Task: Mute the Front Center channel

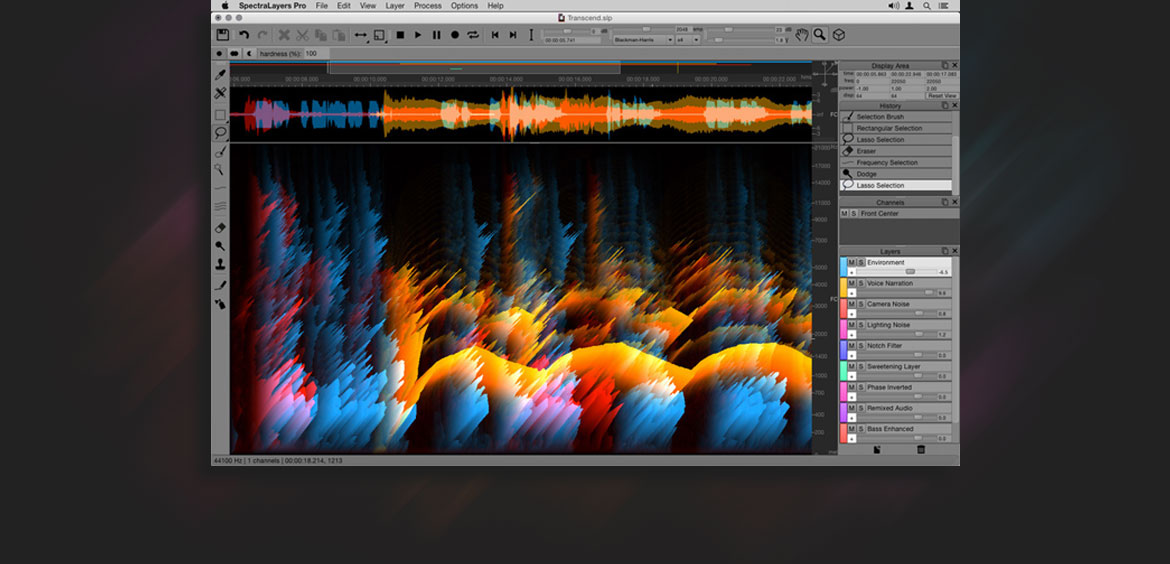Action: pos(844,213)
